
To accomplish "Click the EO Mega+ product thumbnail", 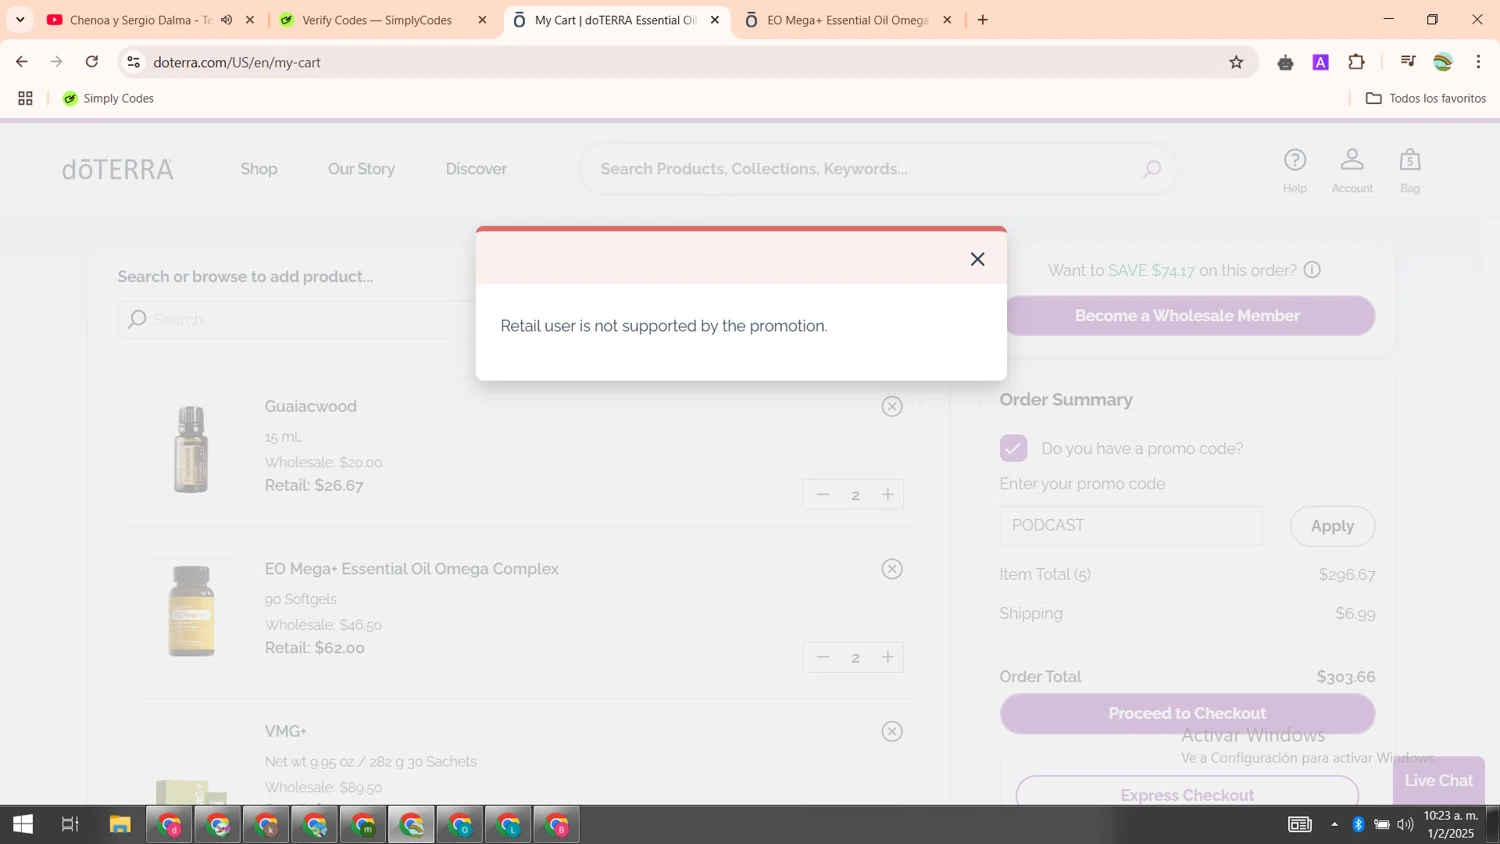I will pyautogui.click(x=191, y=612).
